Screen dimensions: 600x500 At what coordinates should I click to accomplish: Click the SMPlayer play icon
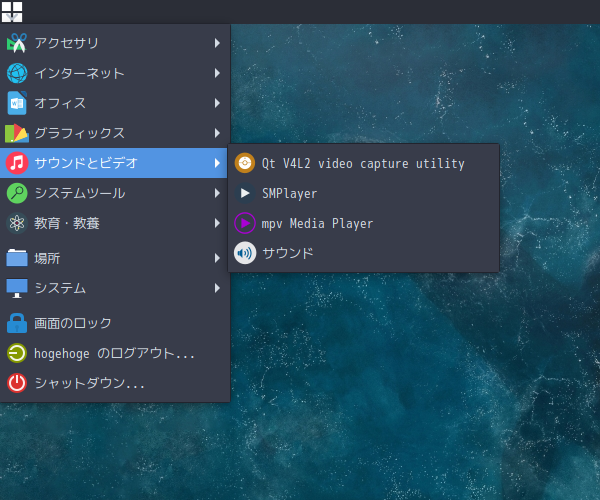point(245,193)
